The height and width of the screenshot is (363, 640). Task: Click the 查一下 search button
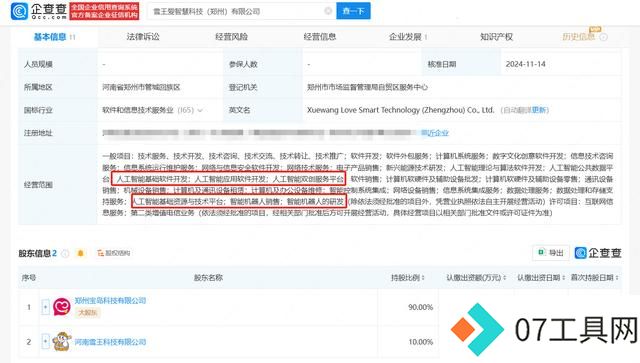click(353, 11)
